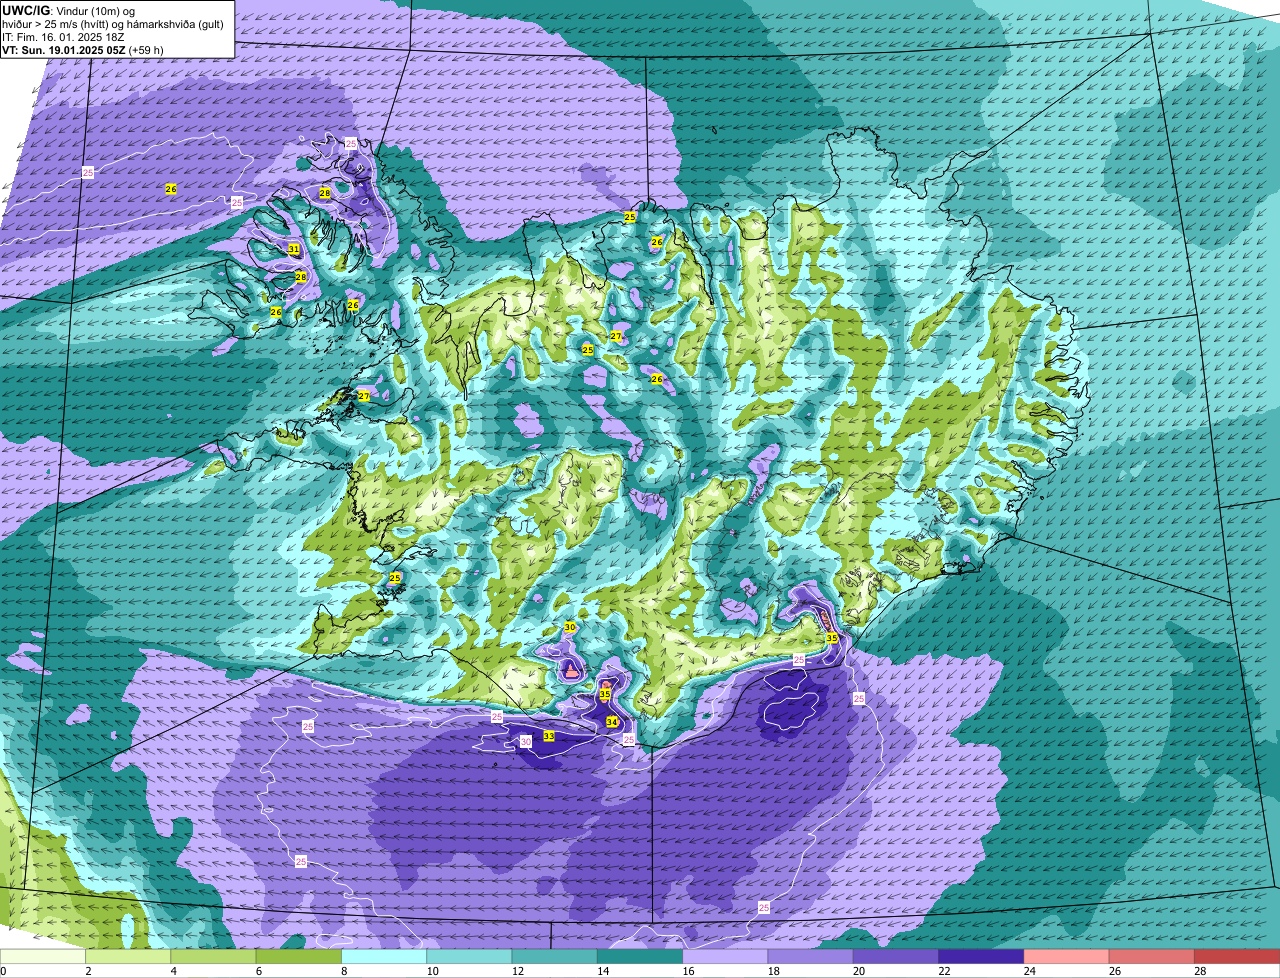Click the 'IT: Fim. 16. 01. 2025 18Z' line

(63, 37)
